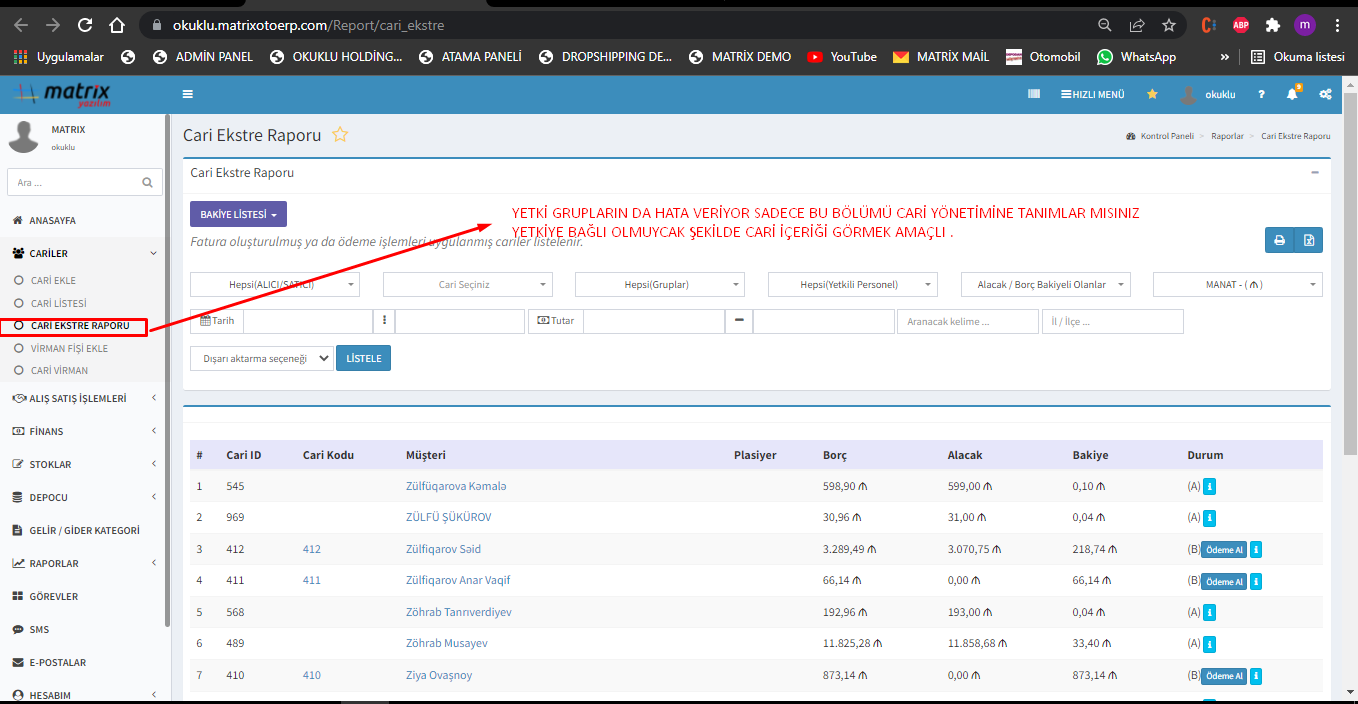Click Ödeme Al for Zülfiqarov Səid

click(1224, 550)
